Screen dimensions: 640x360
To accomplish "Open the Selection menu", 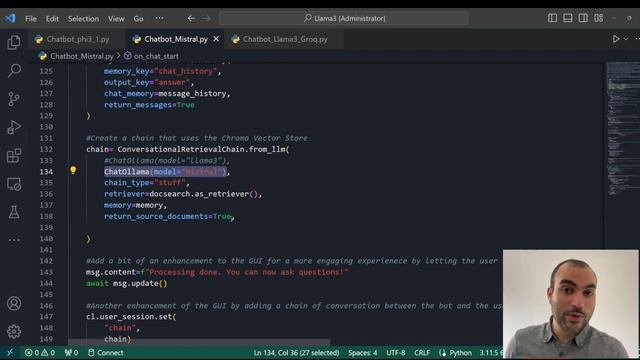I will pyautogui.click(x=83, y=19).
